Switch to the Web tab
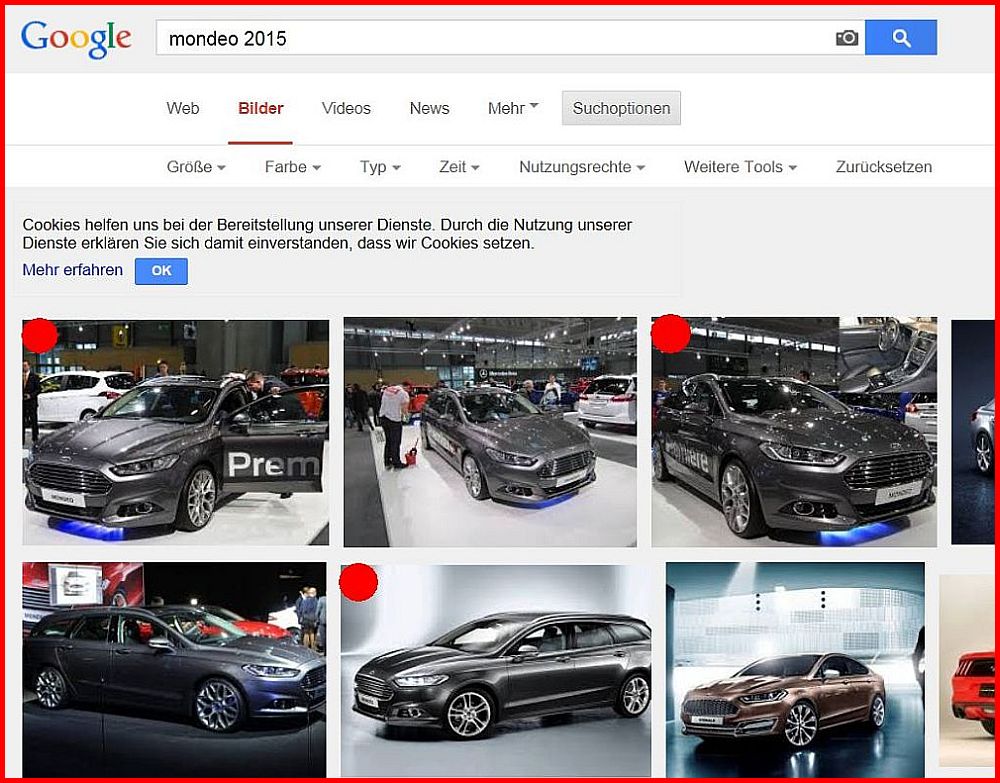The width and height of the screenshot is (1000, 783). [183, 108]
